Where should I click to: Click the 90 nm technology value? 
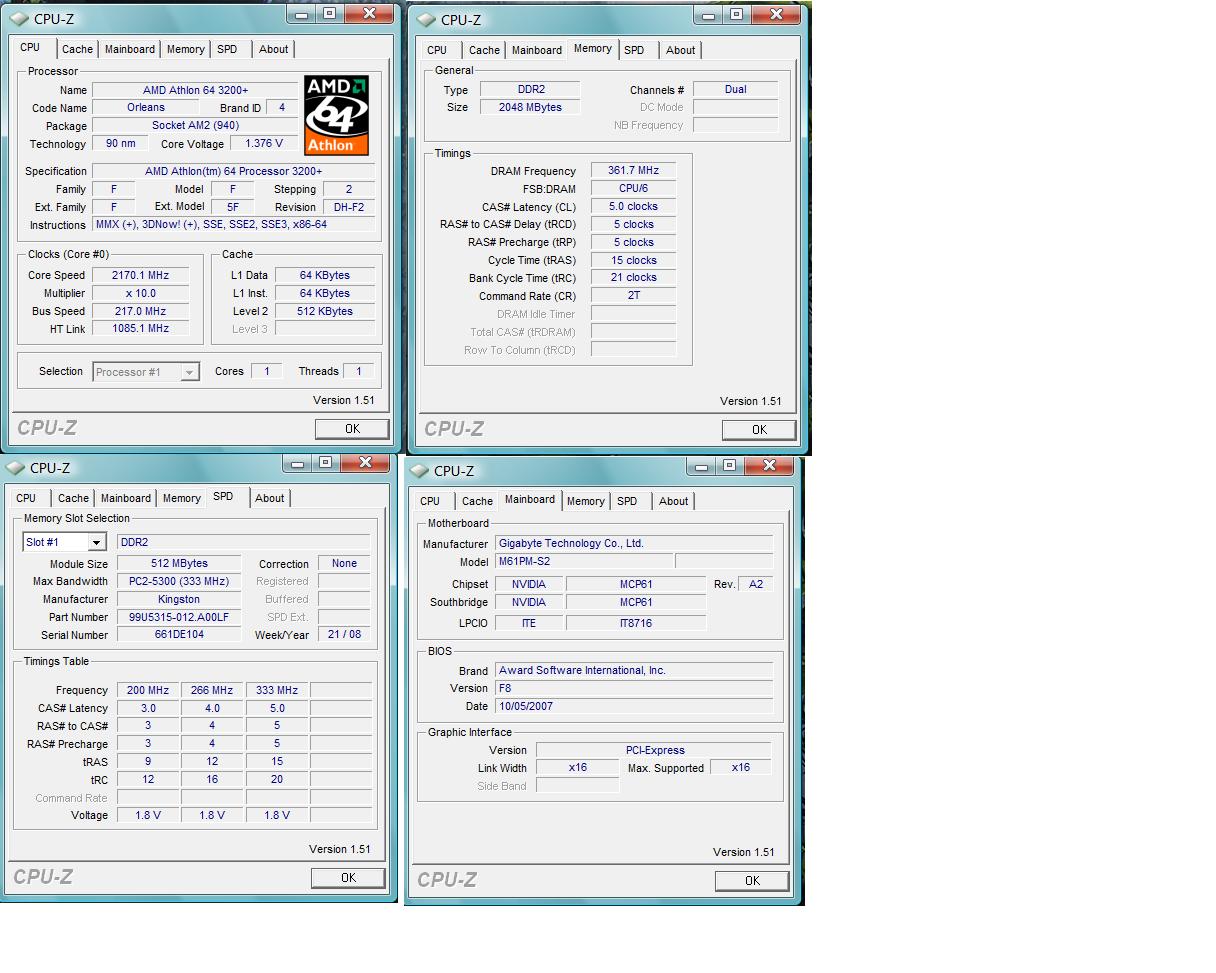120,143
